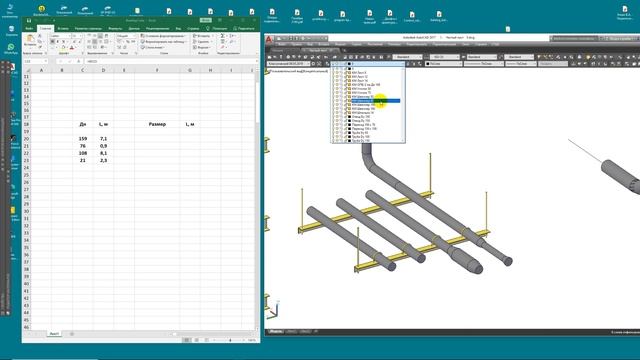Toggle italic formatting in Excel
Screen dimensions: 640x360
(x=58, y=42)
